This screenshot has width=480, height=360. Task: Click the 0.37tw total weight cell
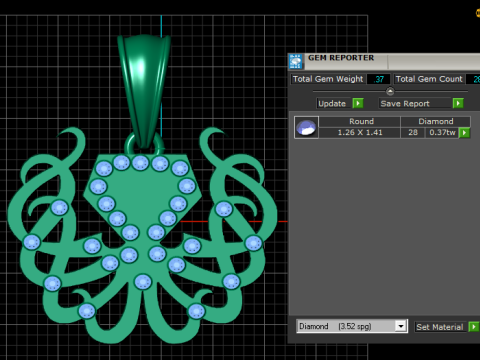(x=442, y=133)
